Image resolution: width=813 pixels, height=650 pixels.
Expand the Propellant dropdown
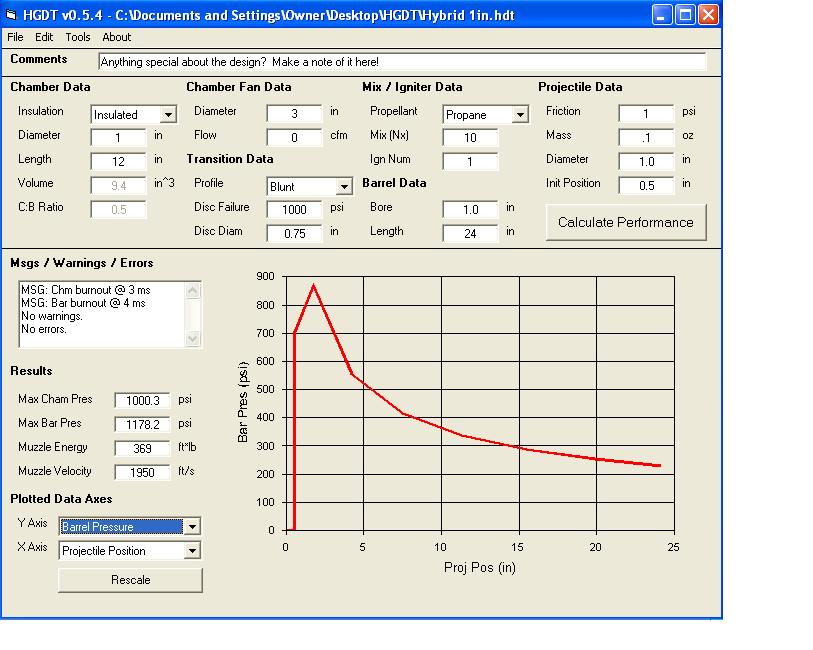click(x=520, y=115)
